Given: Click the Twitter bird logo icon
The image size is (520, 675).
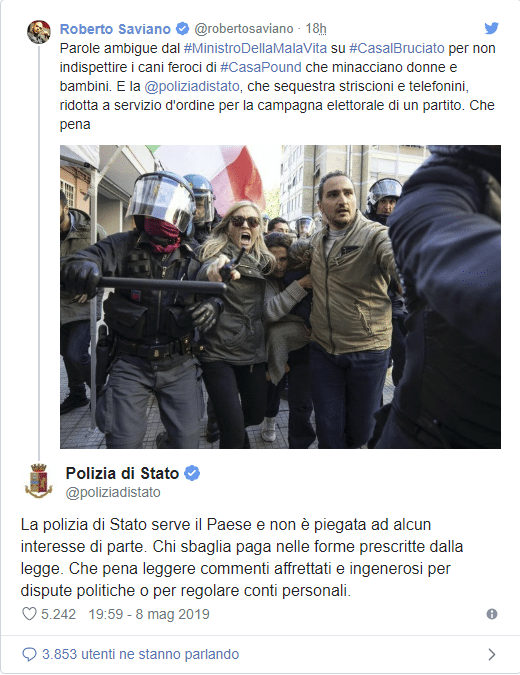Looking at the screenshot, I should (x=491, y=28).
